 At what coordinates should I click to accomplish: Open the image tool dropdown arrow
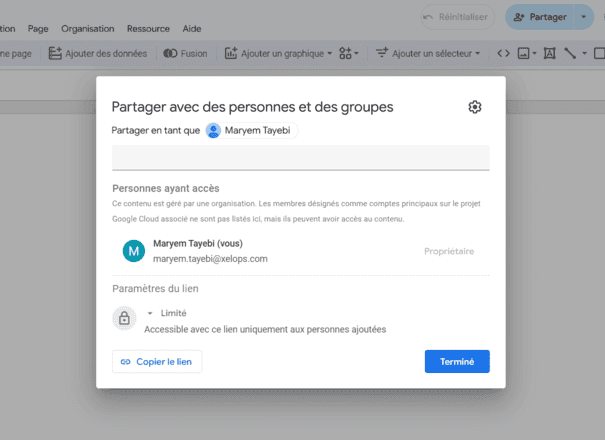[534, 53]
